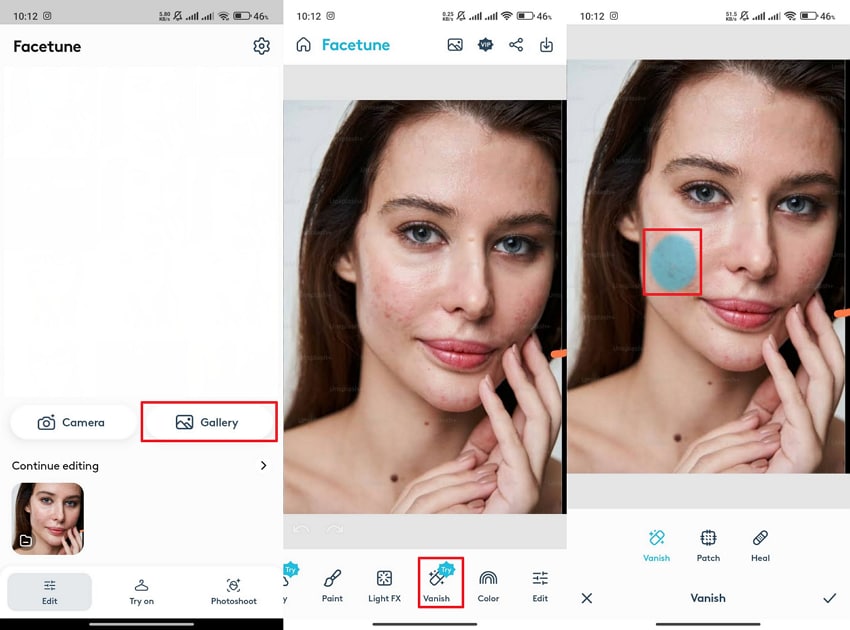Tap the Facetune title on home screen
This screenshot has width=850, height=630.
coord(47,47)
